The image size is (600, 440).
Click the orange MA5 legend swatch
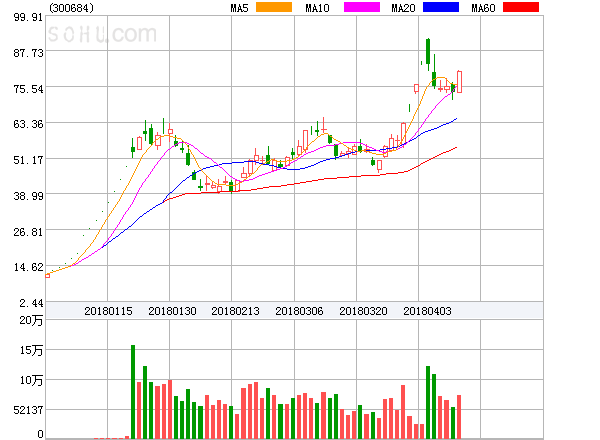pos(274,7)
